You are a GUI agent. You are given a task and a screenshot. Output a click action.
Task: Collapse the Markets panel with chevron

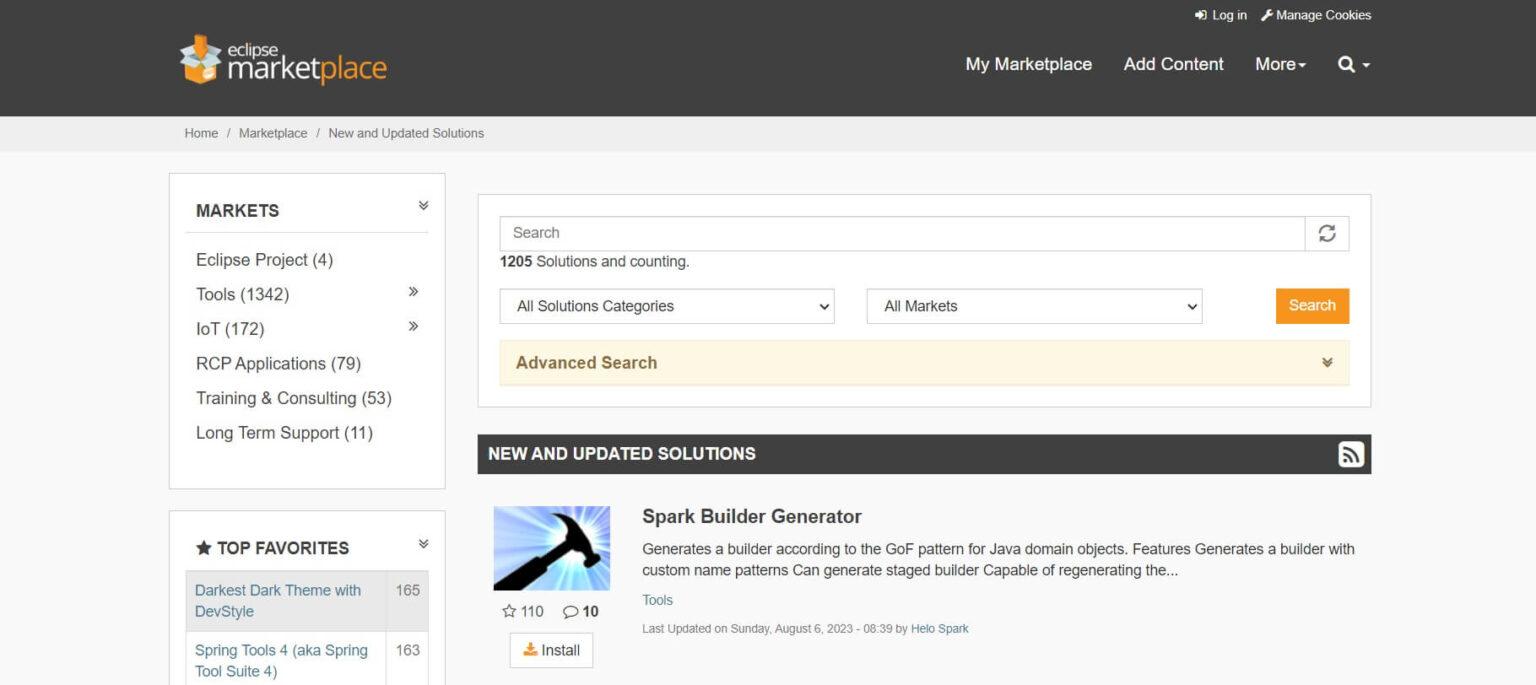click(423, 206)
